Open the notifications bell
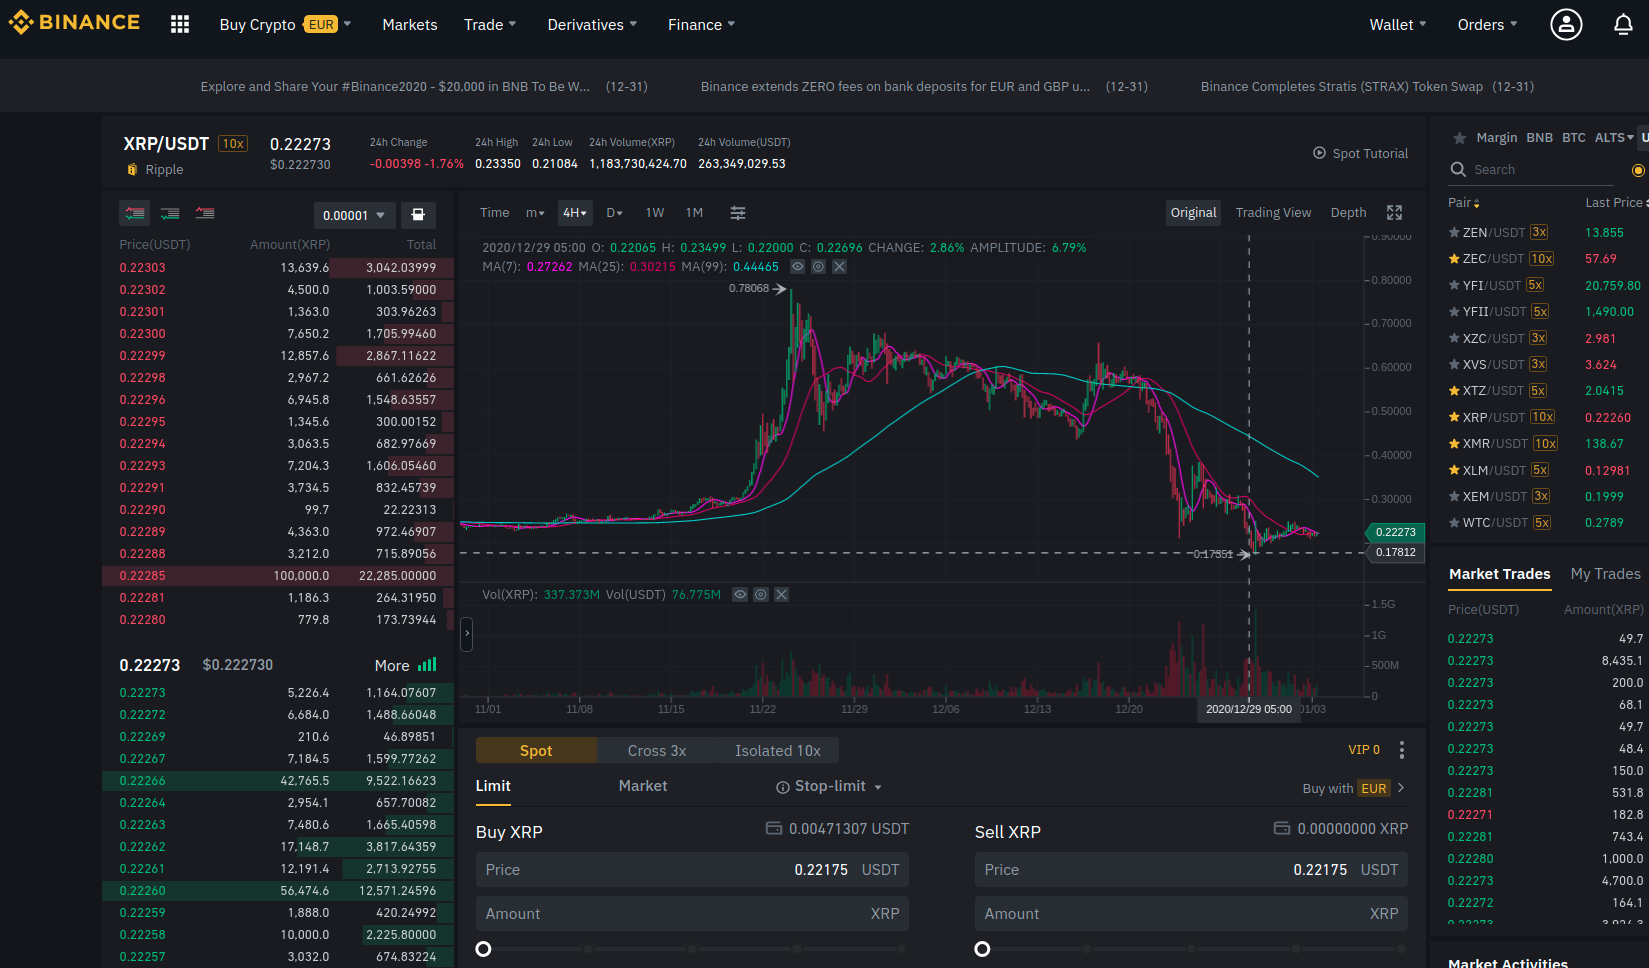 [1623, 25]
